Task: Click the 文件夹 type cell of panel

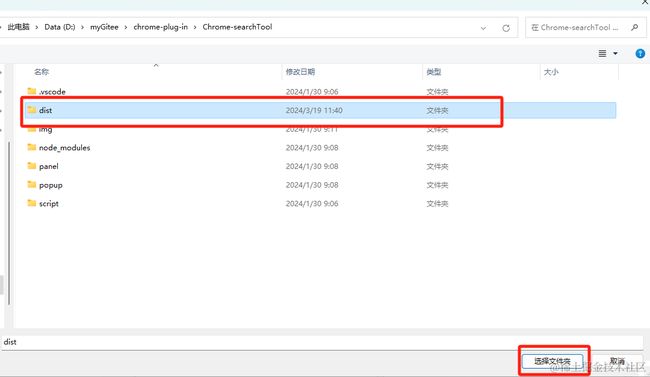Action: coord(437,166)
